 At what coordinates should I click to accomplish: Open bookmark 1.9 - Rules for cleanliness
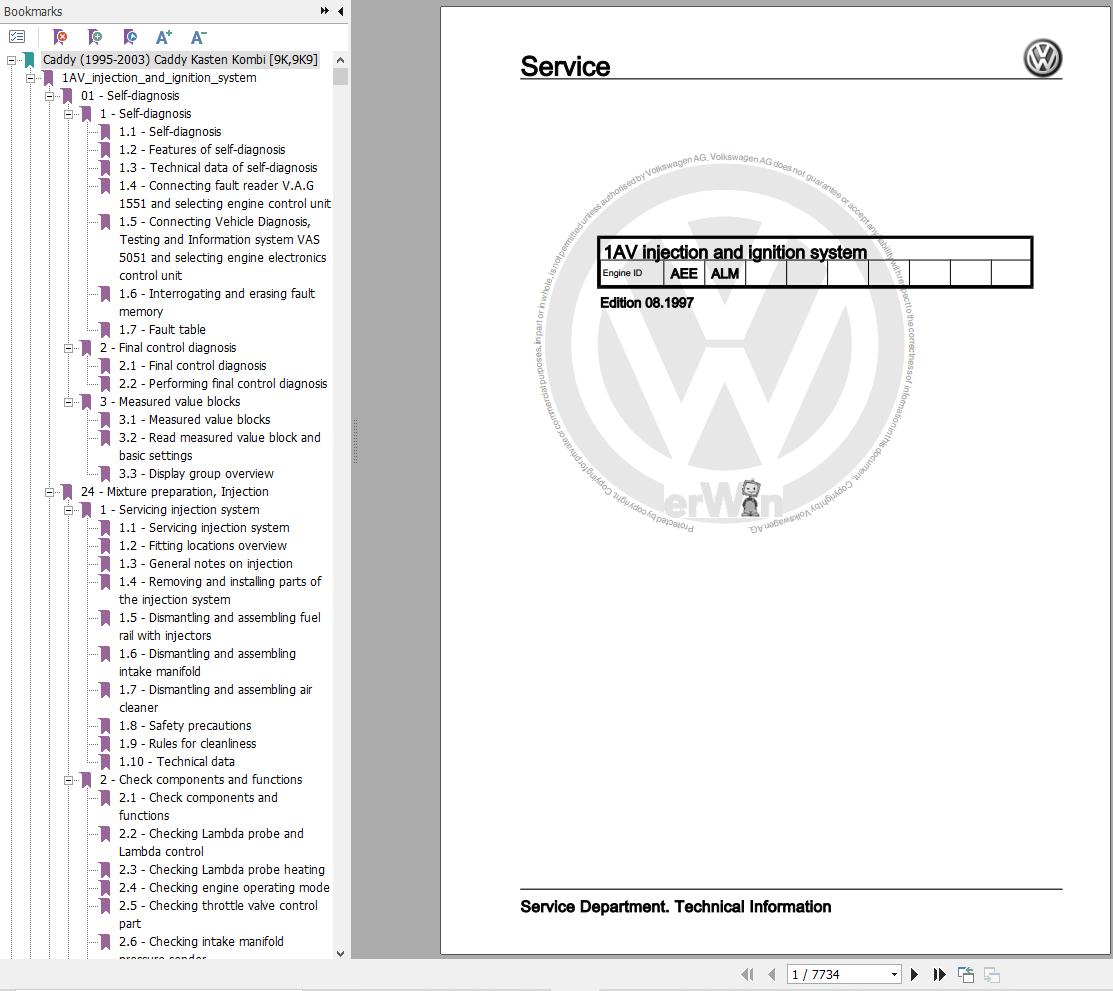pyautogui.click(x=187, y=743)
